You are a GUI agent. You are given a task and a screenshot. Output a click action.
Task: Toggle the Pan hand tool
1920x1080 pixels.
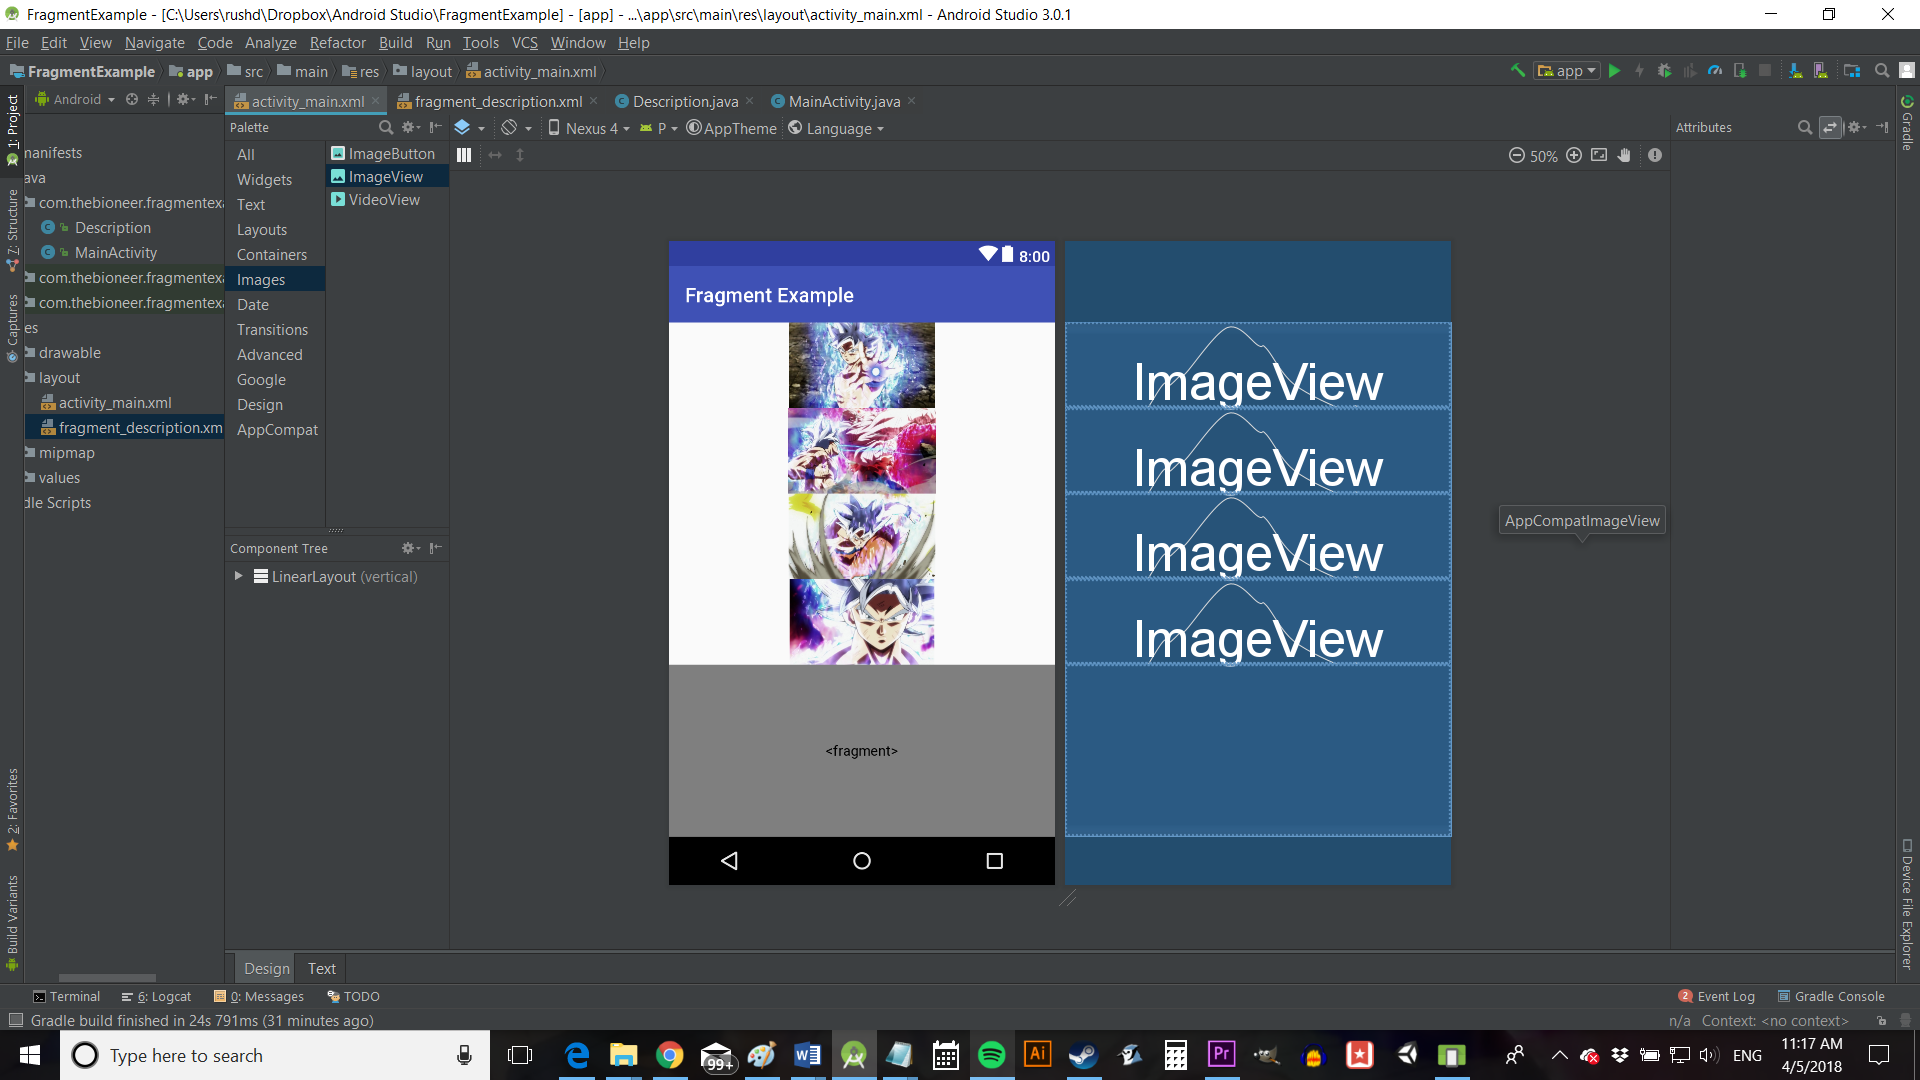(1624, 155)
